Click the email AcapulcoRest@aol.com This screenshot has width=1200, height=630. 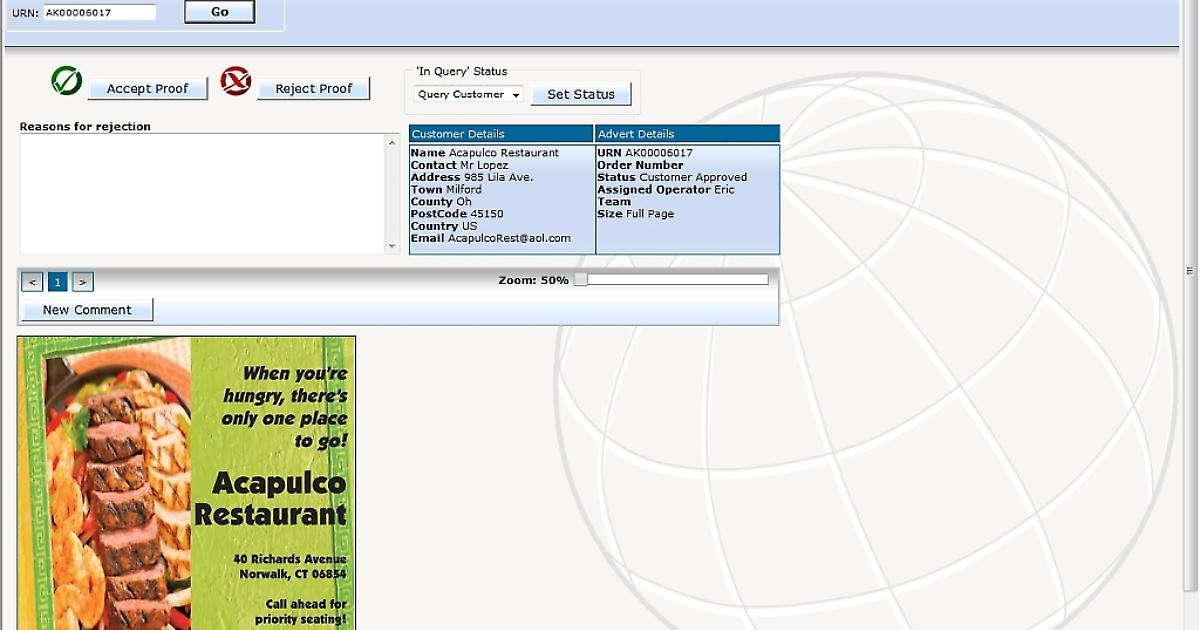[x=509, y=238]
